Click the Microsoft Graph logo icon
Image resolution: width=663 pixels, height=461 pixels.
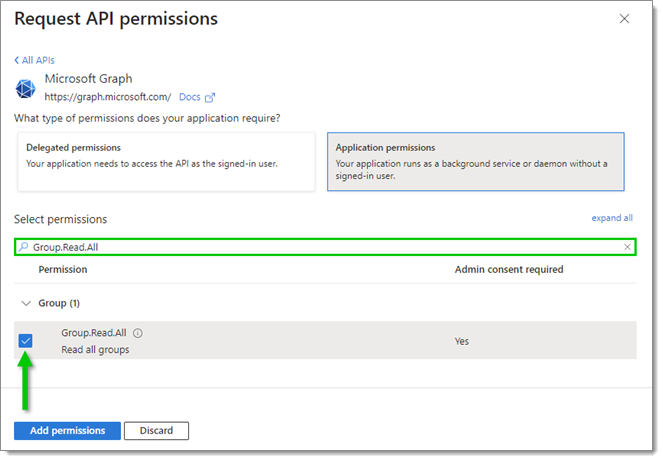(x=25, y=89)
